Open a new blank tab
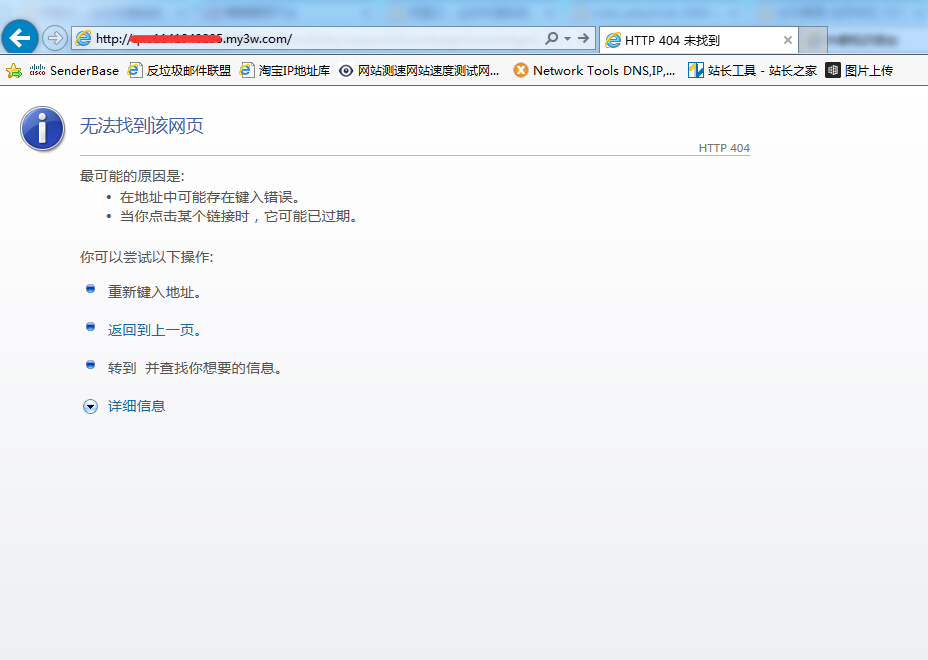Screen dimensions: 928x660 tap(814, 40)
